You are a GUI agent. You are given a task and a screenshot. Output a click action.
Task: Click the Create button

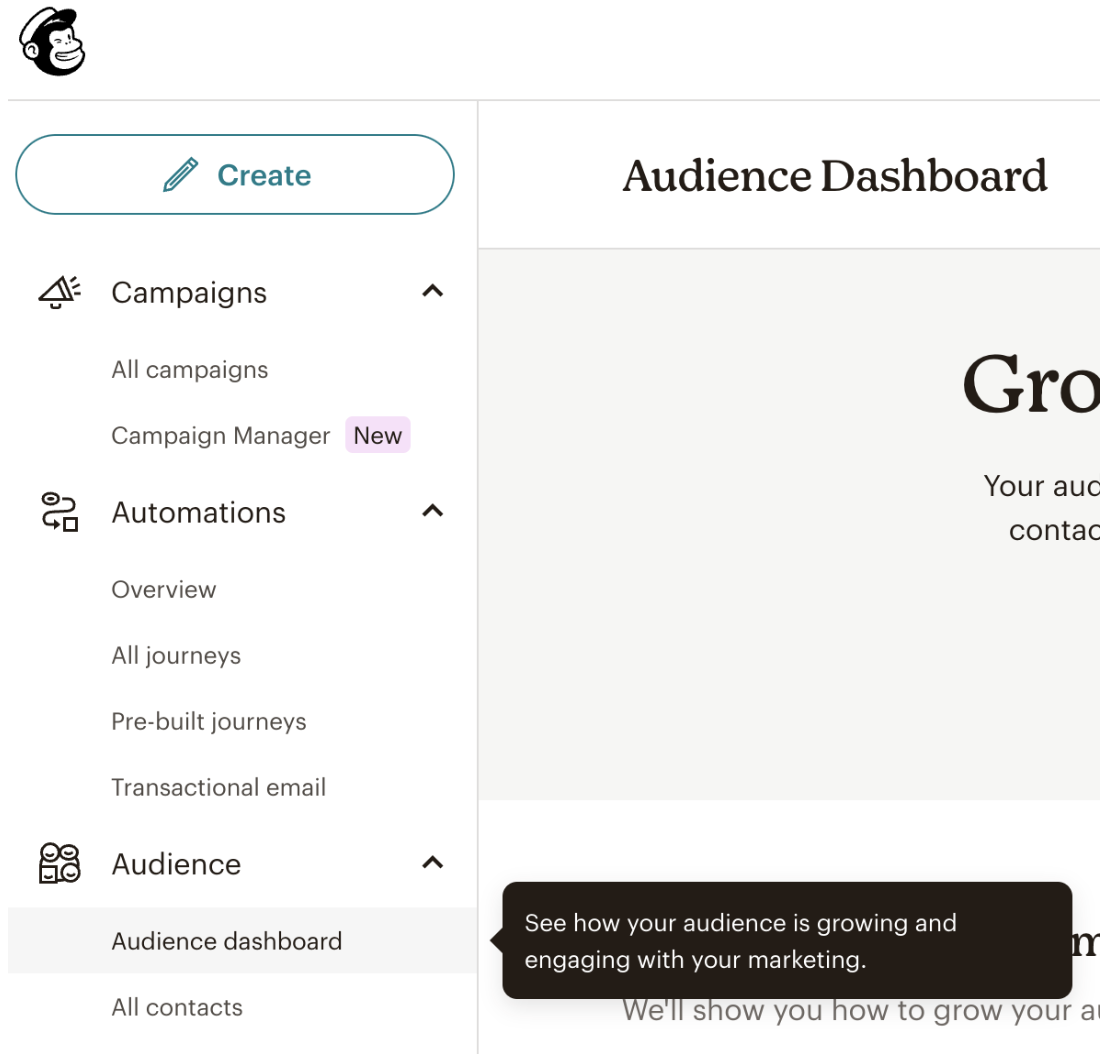tap(235, 174)
